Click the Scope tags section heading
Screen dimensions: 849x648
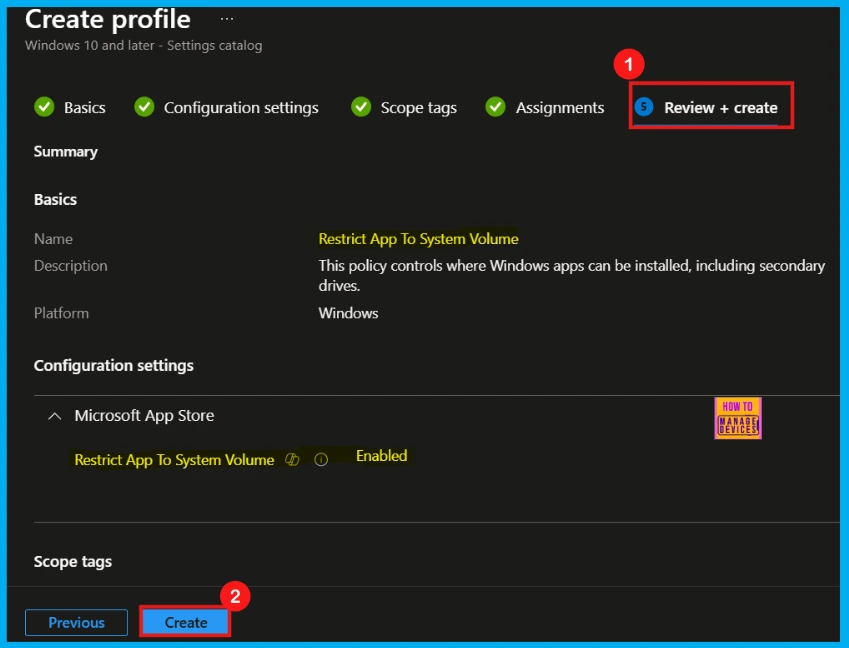pyautogui.click(x=73, y=562)
